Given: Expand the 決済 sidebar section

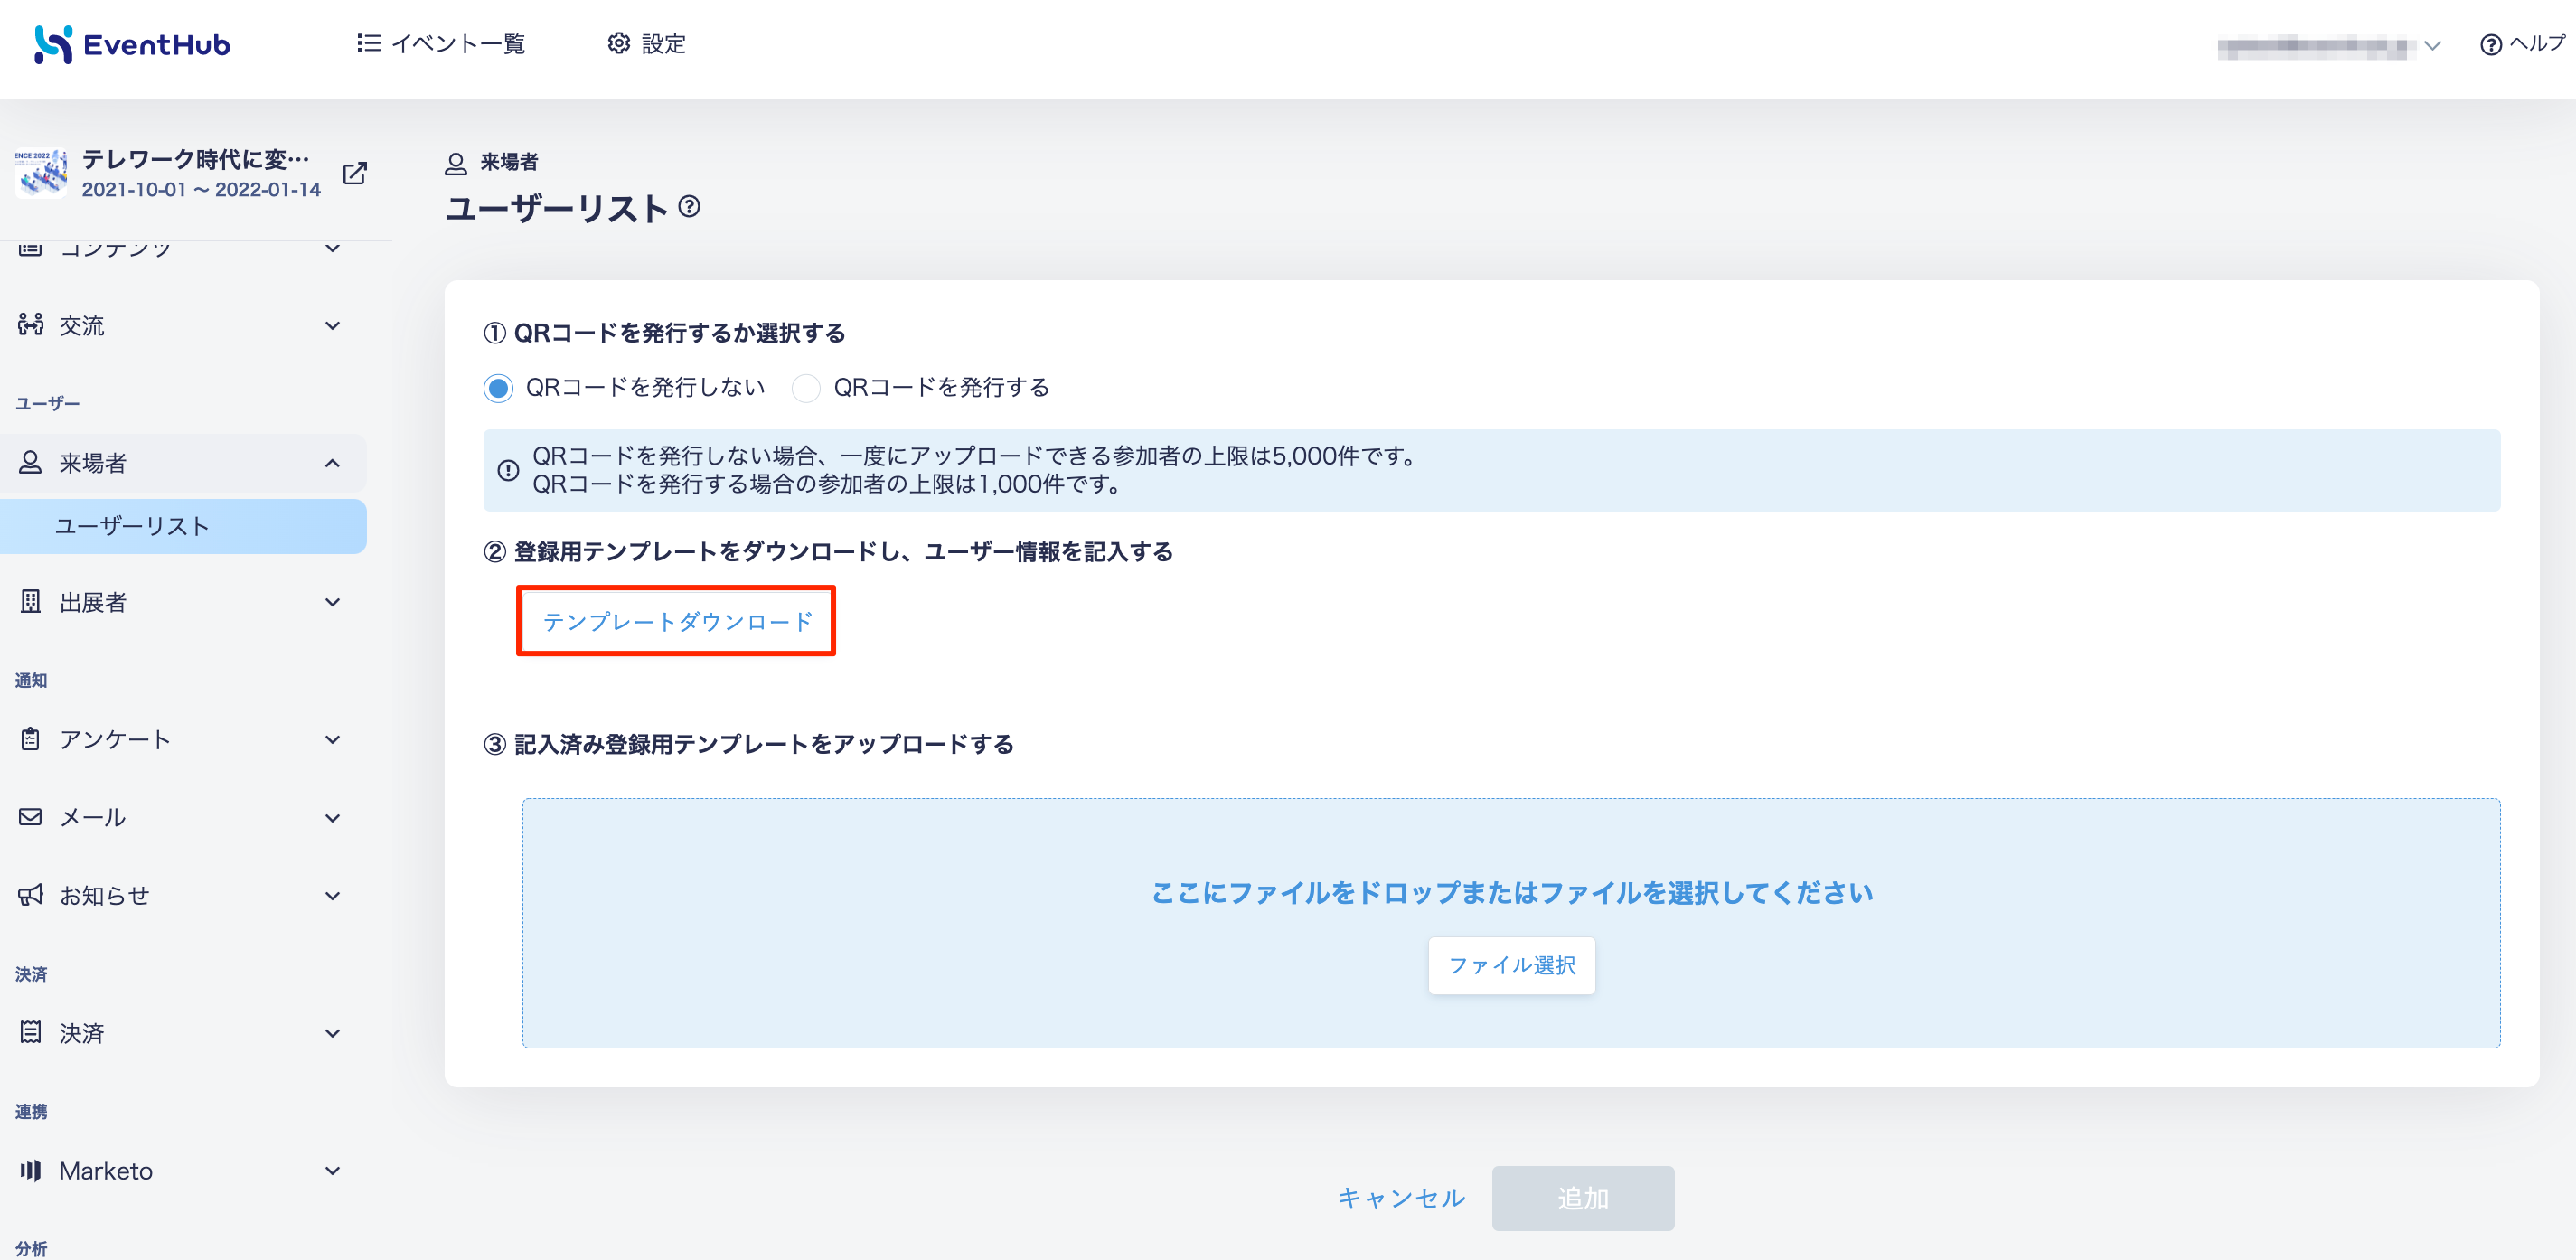Looking at the screenshot, I should [x=333, y=1033].
